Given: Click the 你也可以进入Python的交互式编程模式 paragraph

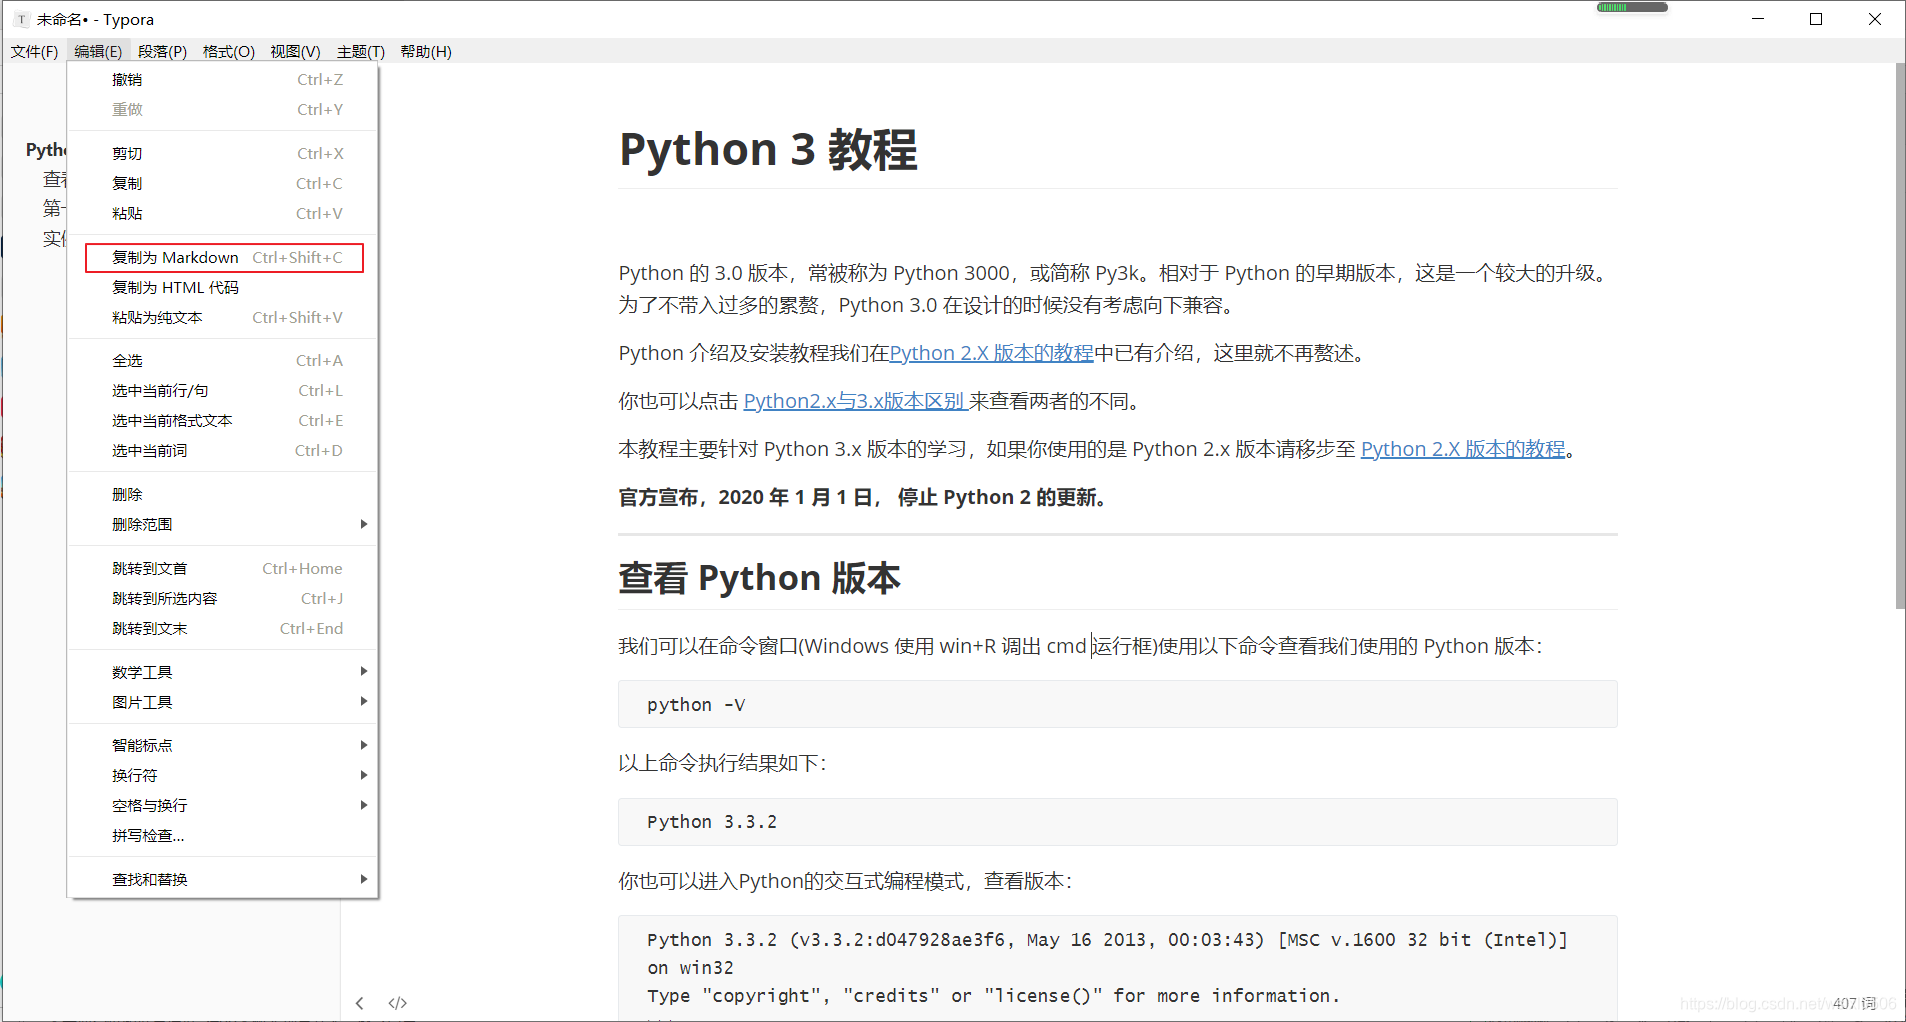Looking at the screenshot, I should pos(845,881).
